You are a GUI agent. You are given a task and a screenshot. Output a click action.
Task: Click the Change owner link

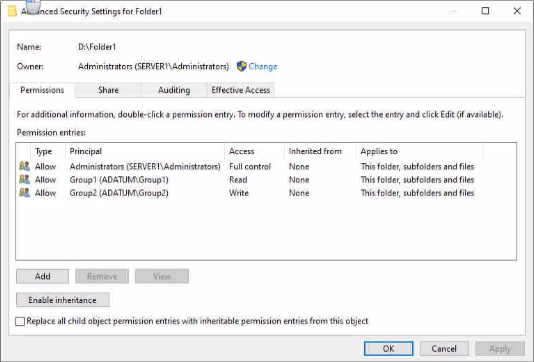click(263, 66)
